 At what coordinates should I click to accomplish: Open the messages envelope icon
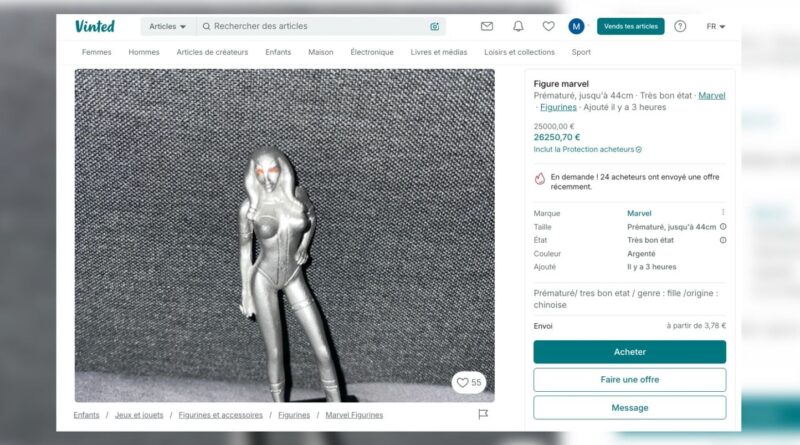(x=487, y=26)
